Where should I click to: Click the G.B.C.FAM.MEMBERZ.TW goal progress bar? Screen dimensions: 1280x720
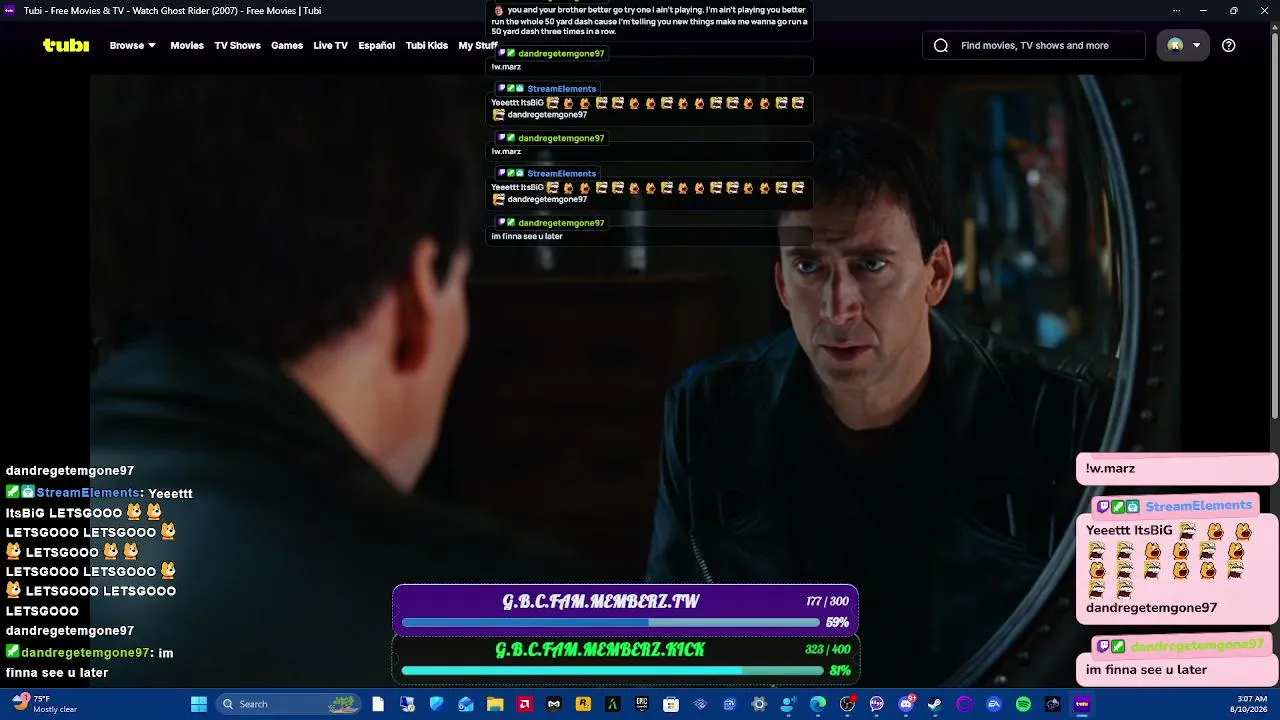tap(610, 622)
